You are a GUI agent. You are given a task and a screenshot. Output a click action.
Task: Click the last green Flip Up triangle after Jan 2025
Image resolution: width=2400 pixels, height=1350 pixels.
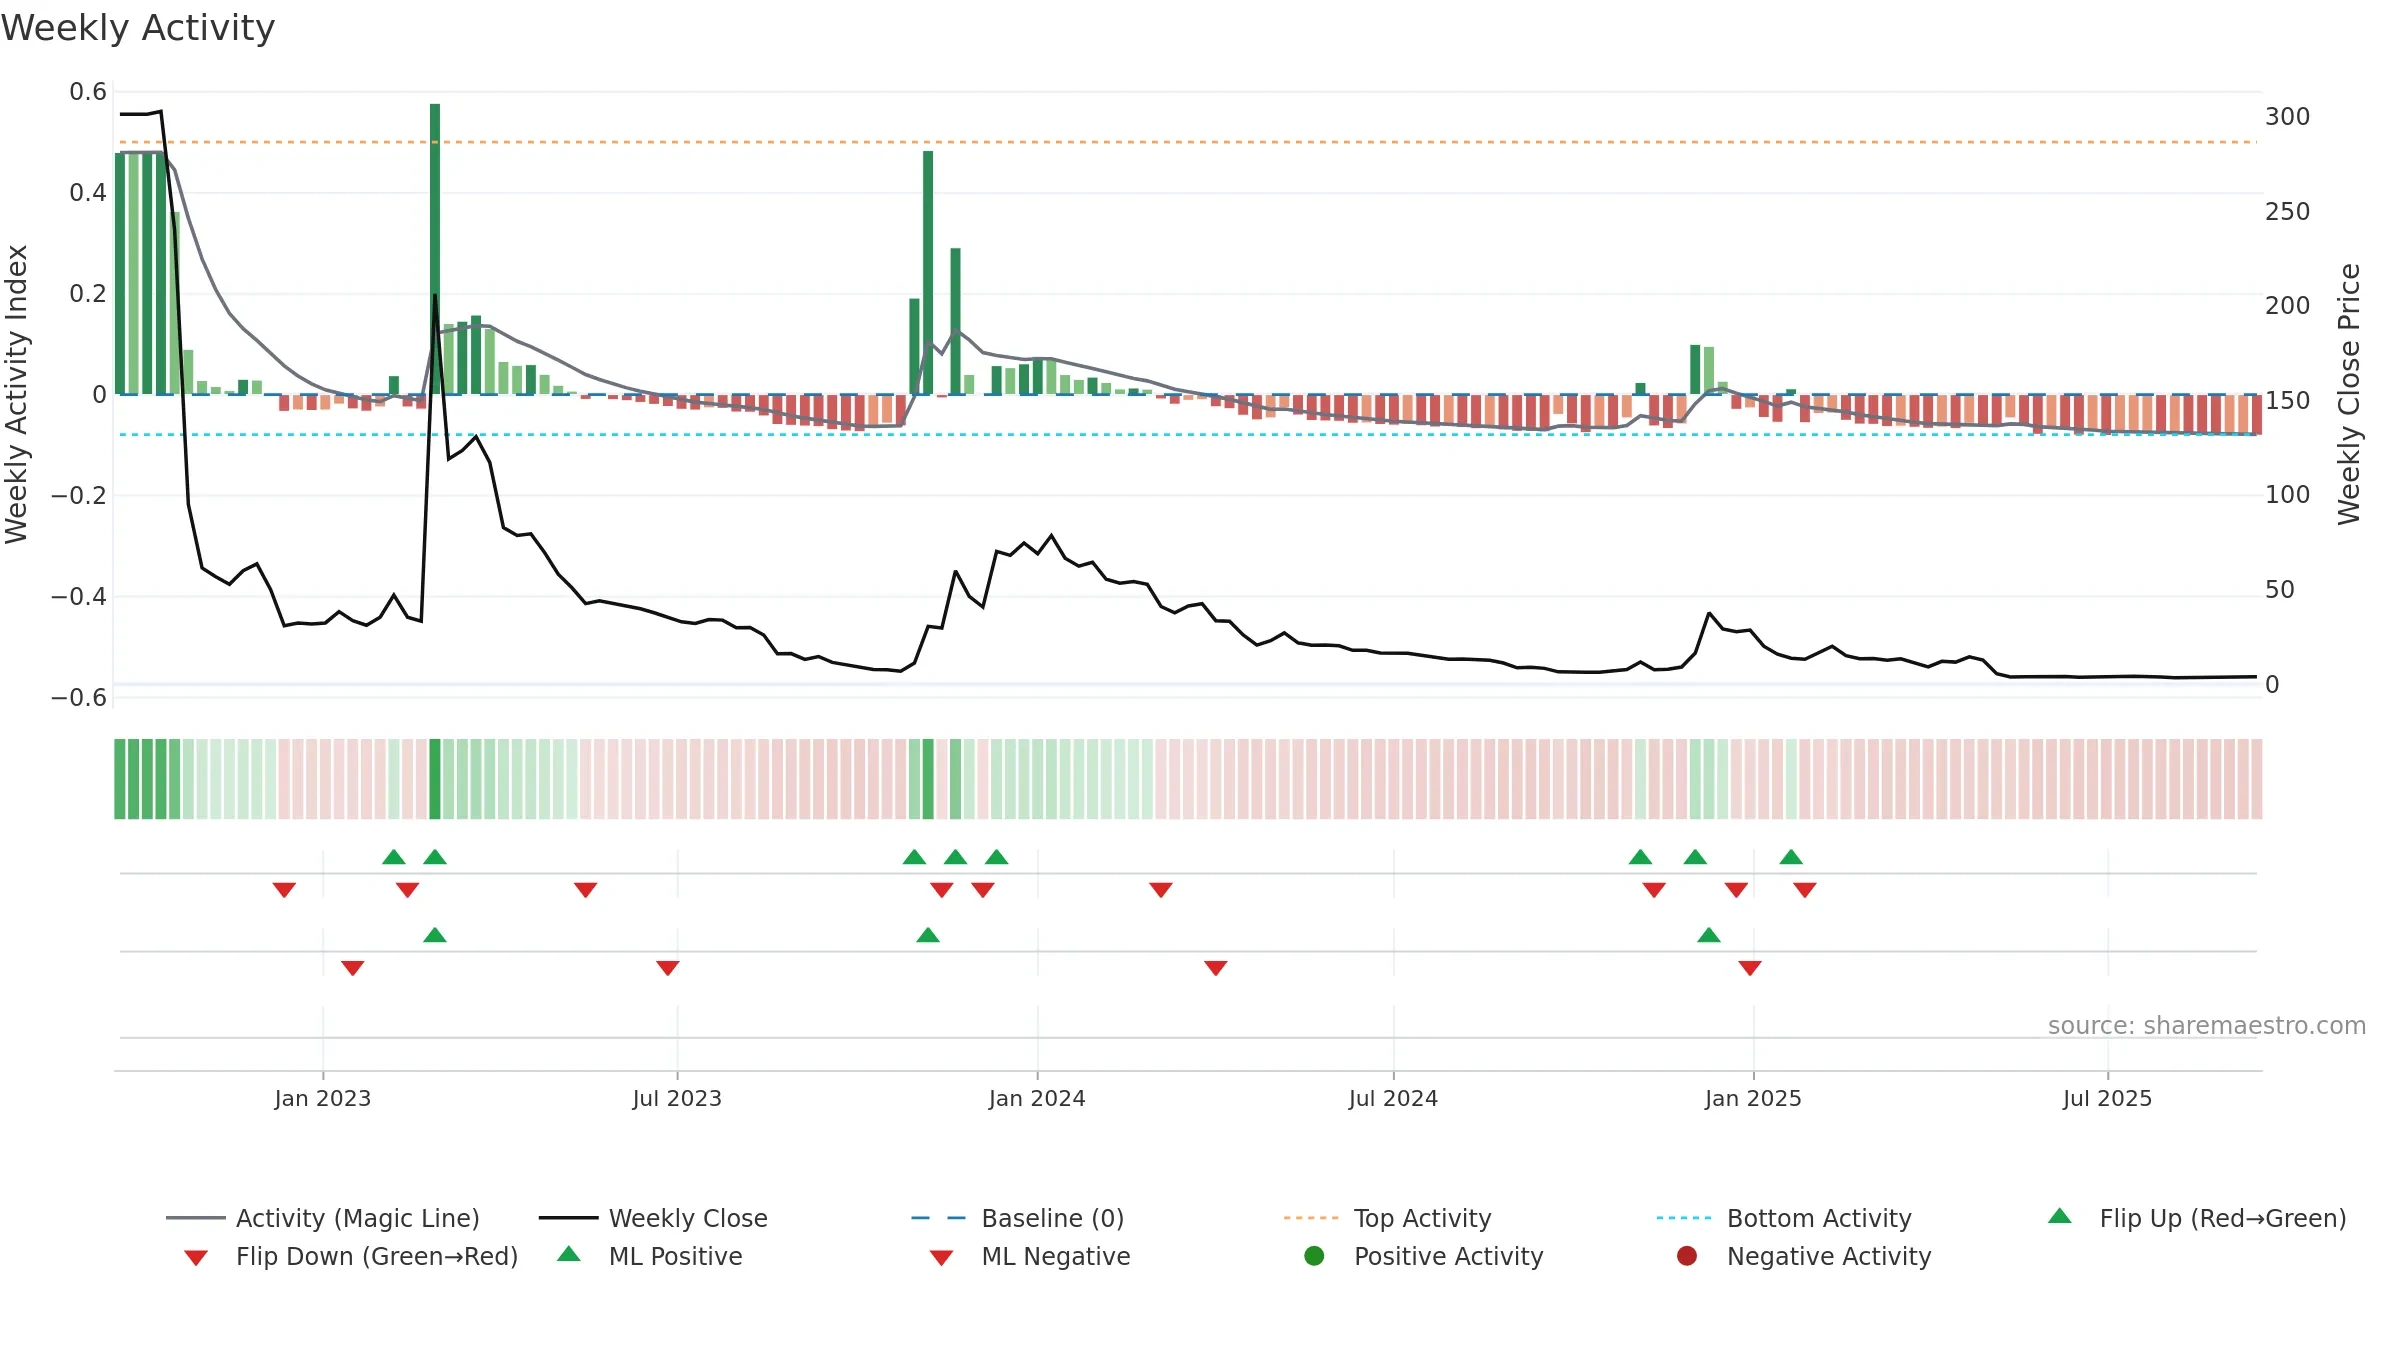(x=1791, y=857)
